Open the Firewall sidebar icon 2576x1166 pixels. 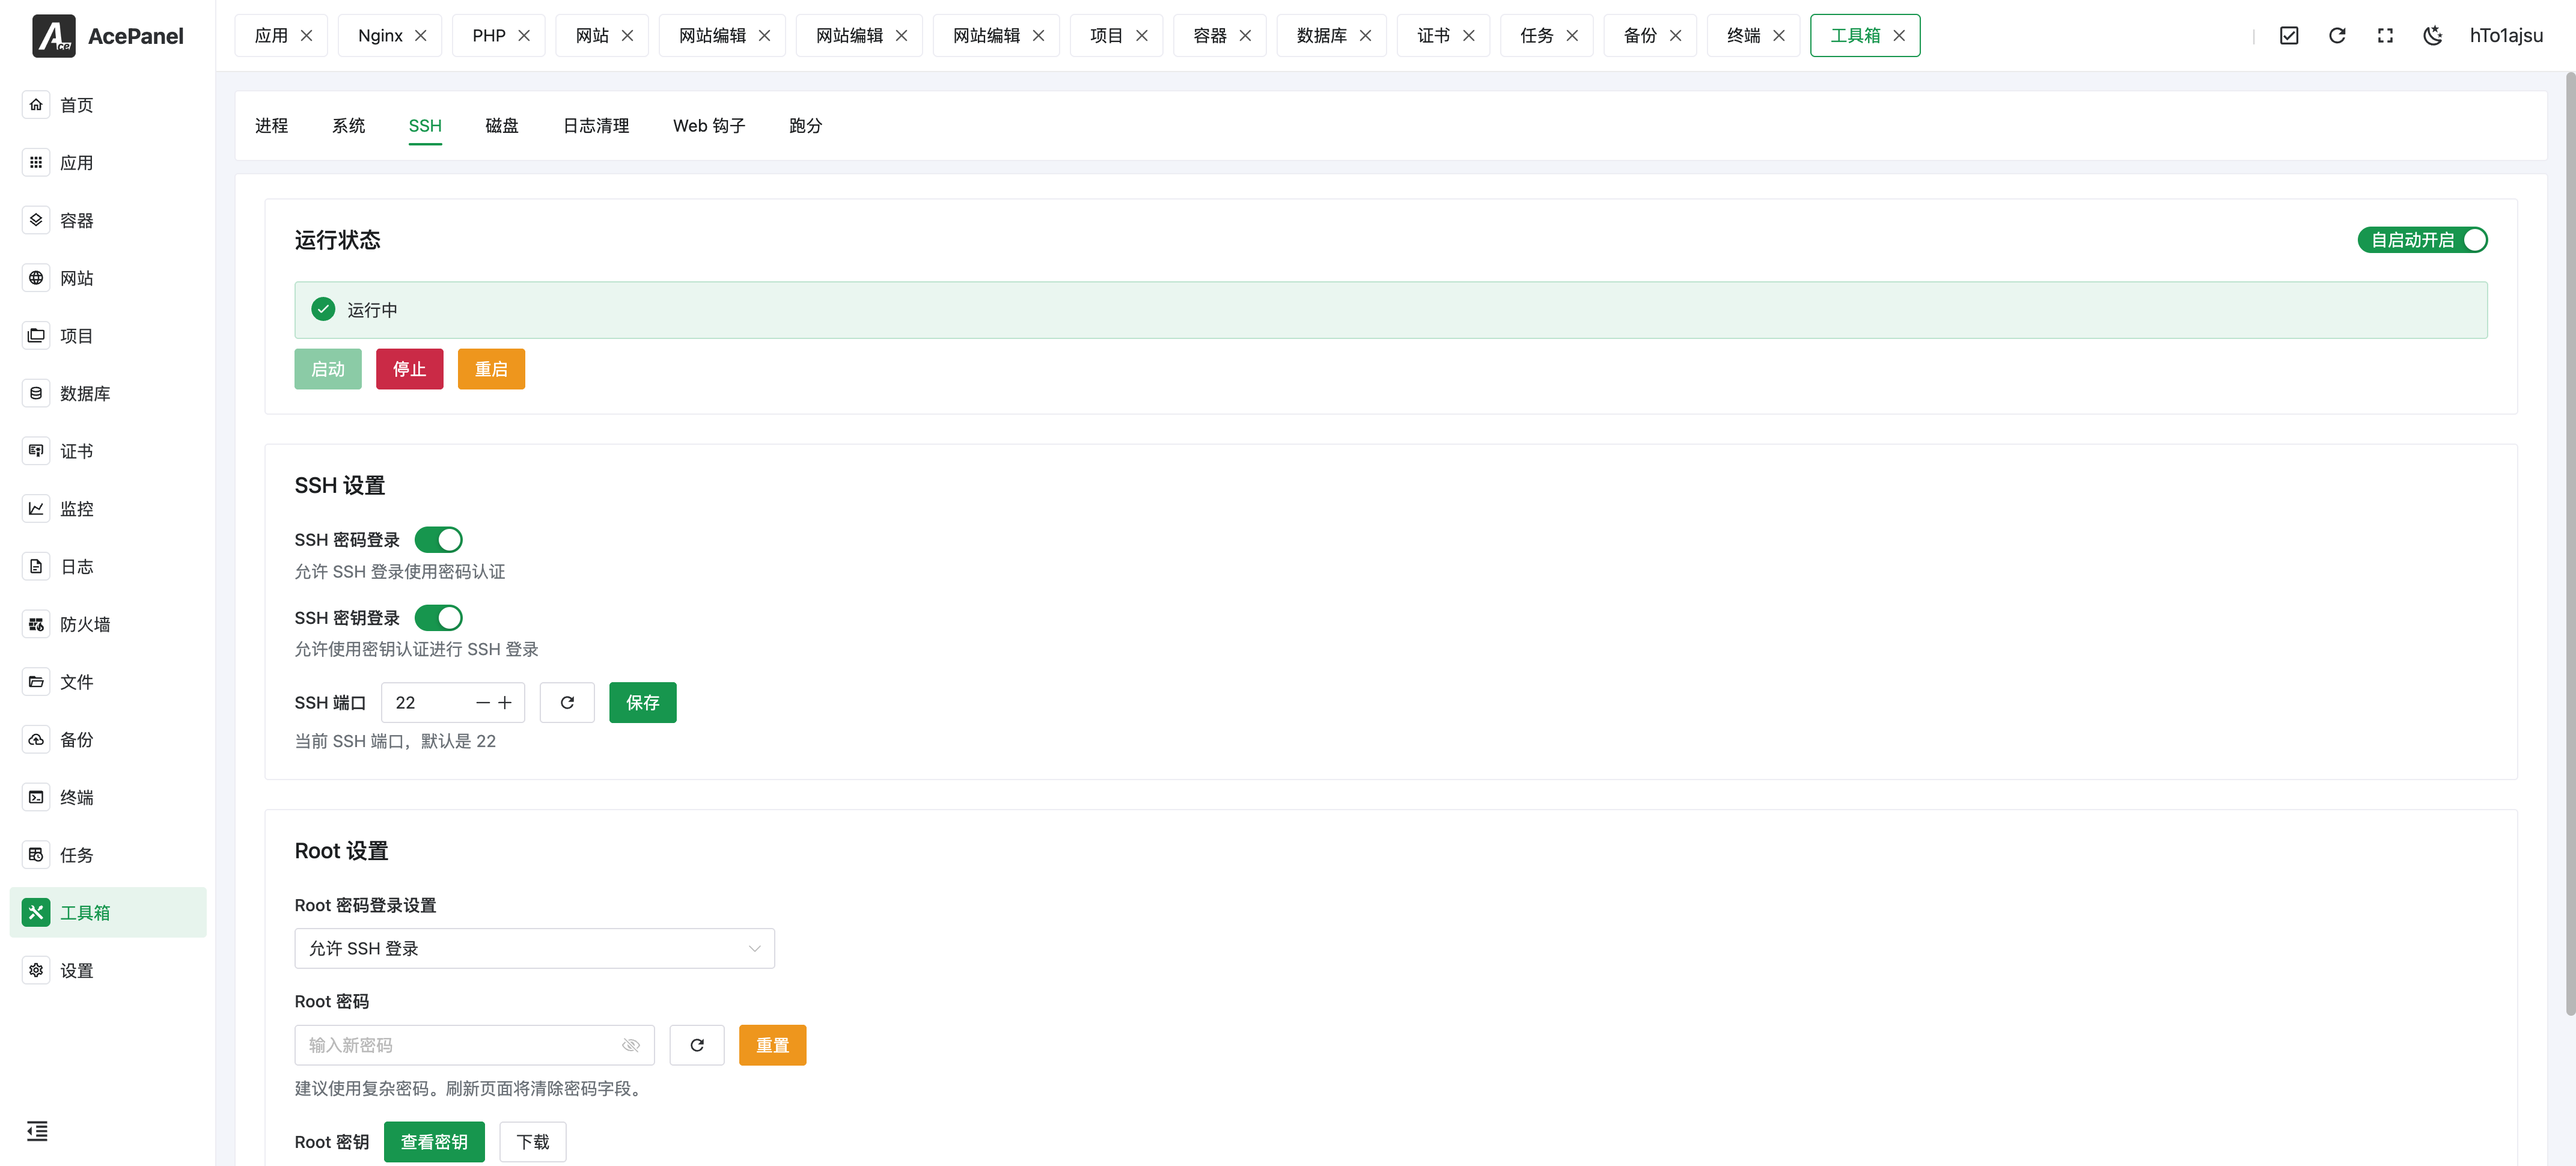pyautogui.click(x=36, y=624)
